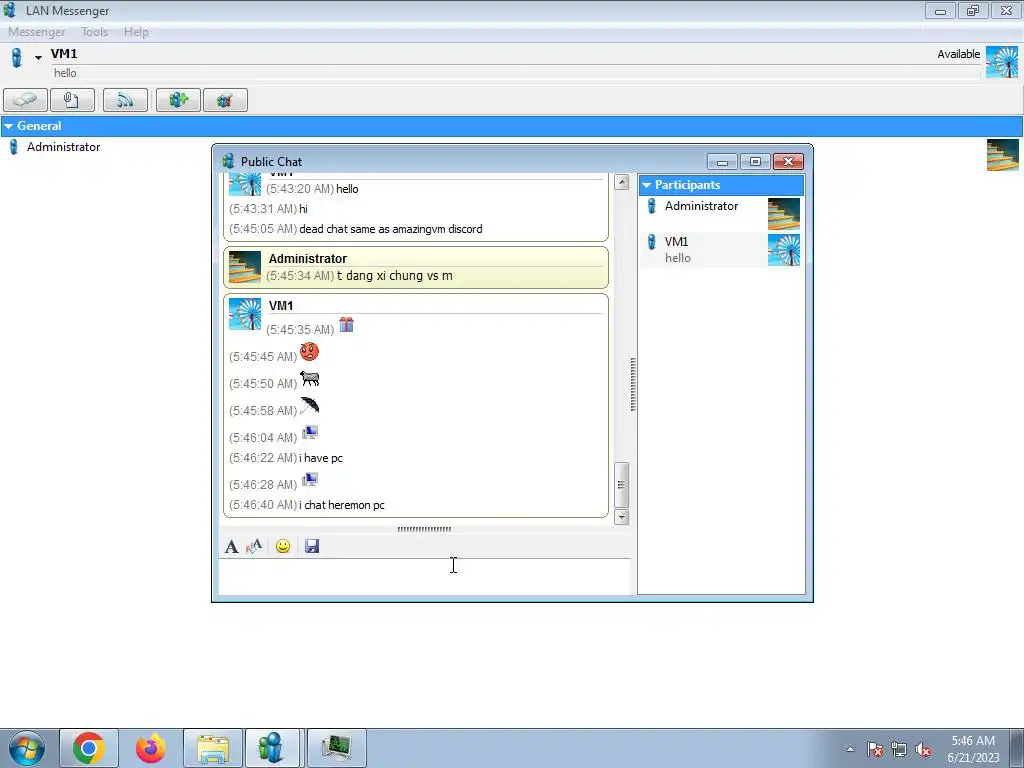The width and height of the screenshot is (1024, 768).
Task: Click the network tray icon
Action: [899, 749]
